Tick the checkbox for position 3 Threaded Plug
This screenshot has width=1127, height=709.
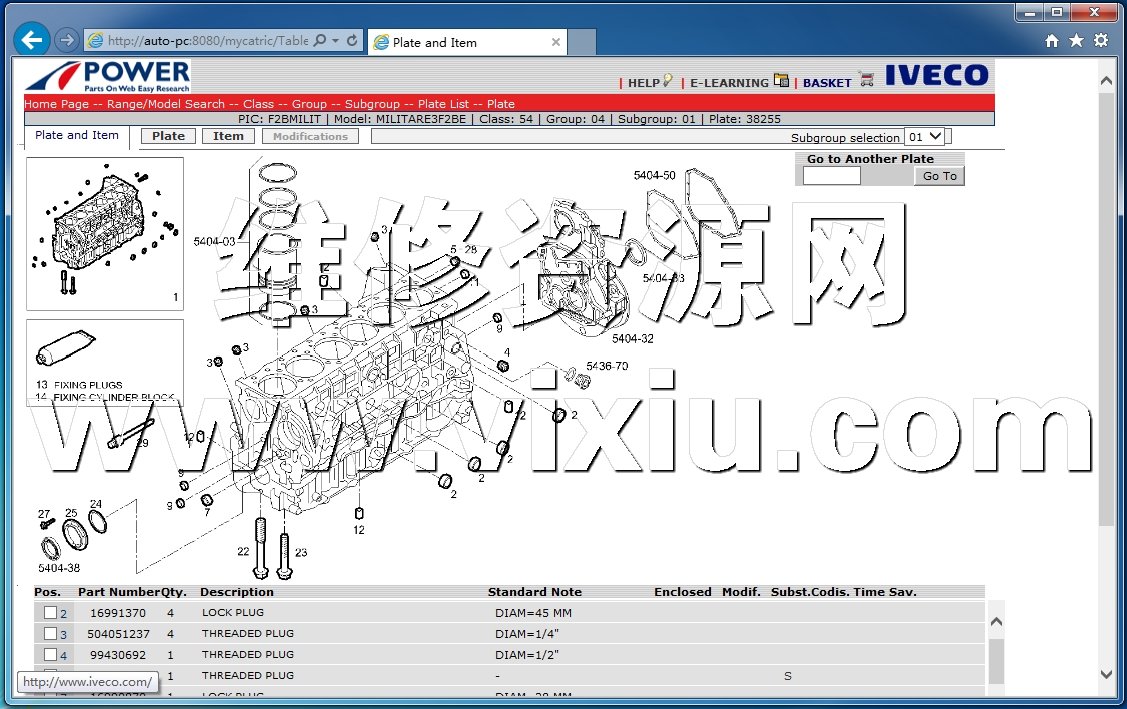tap(50, 634)
